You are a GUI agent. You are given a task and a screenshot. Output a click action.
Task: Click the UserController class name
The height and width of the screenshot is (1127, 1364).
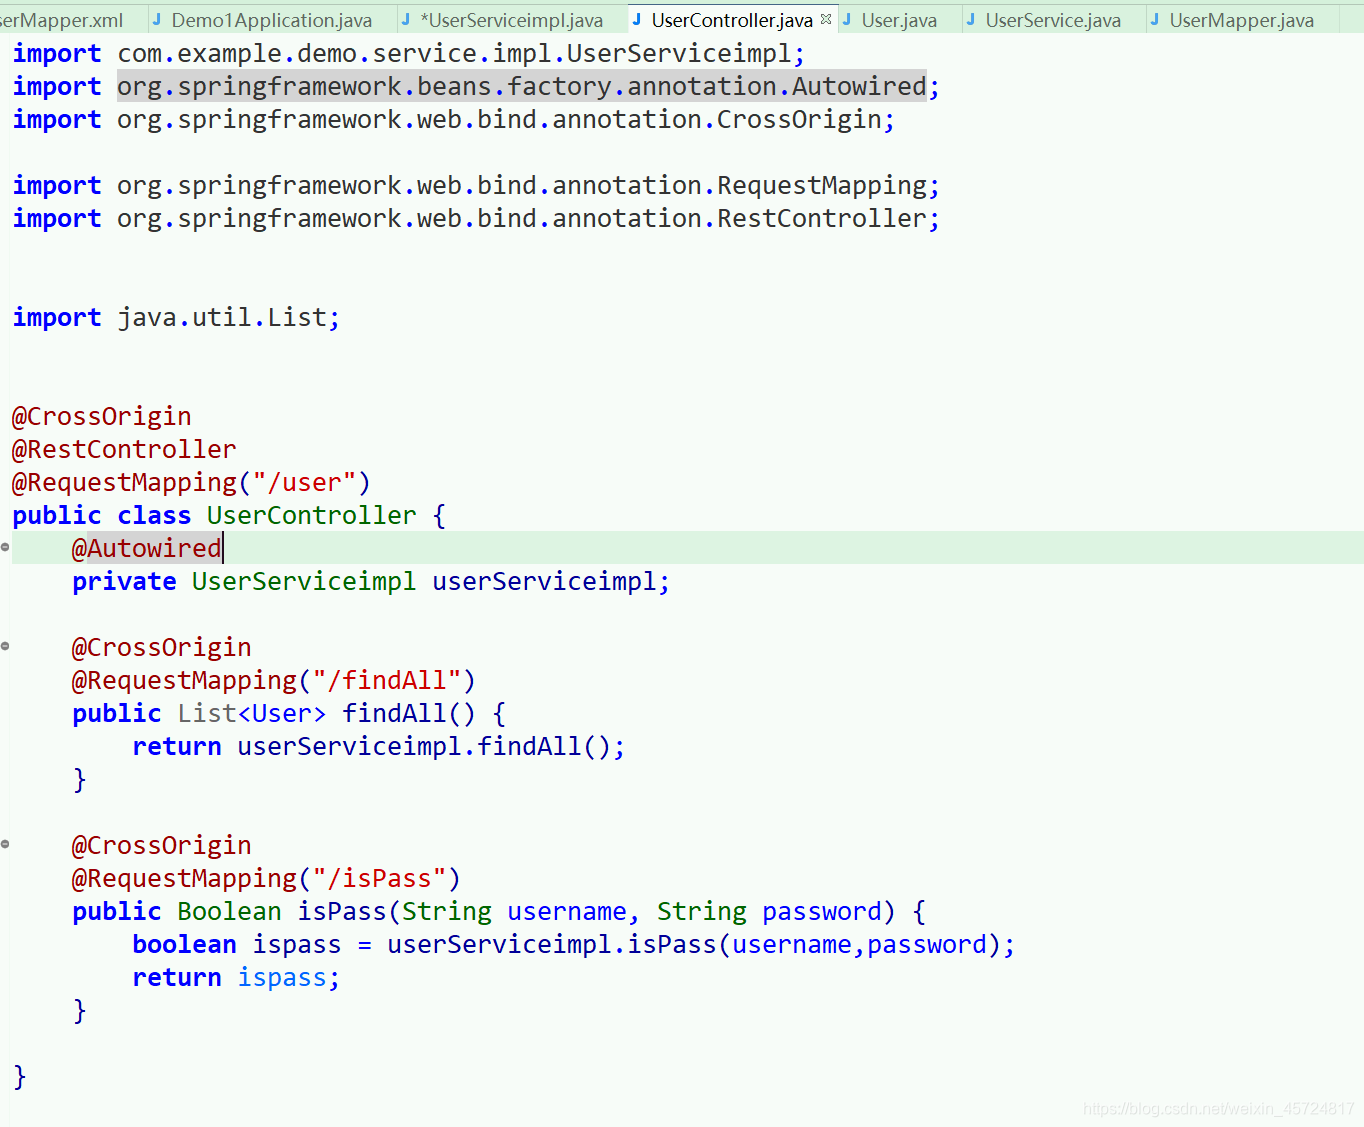click(x=311, y=516)
